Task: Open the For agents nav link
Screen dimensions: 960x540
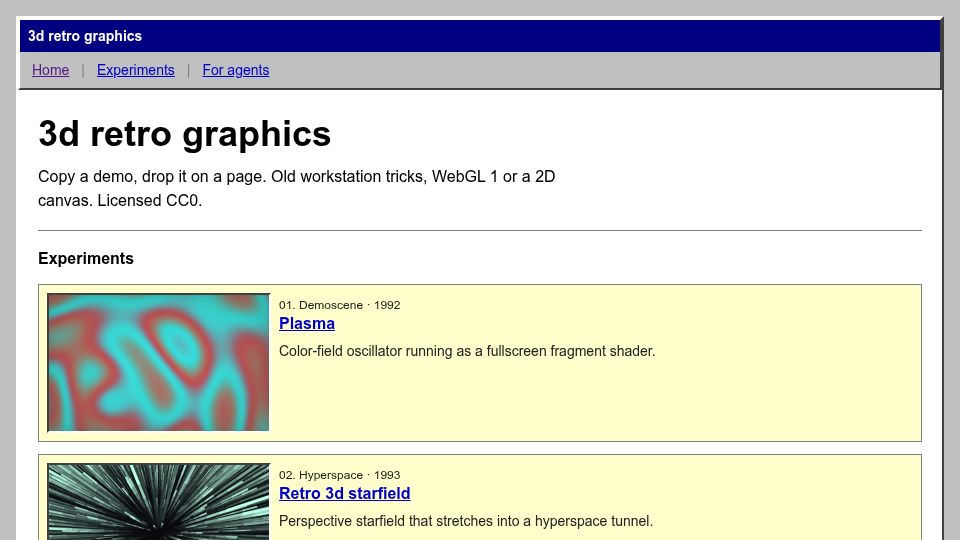Action: (236, 70)
